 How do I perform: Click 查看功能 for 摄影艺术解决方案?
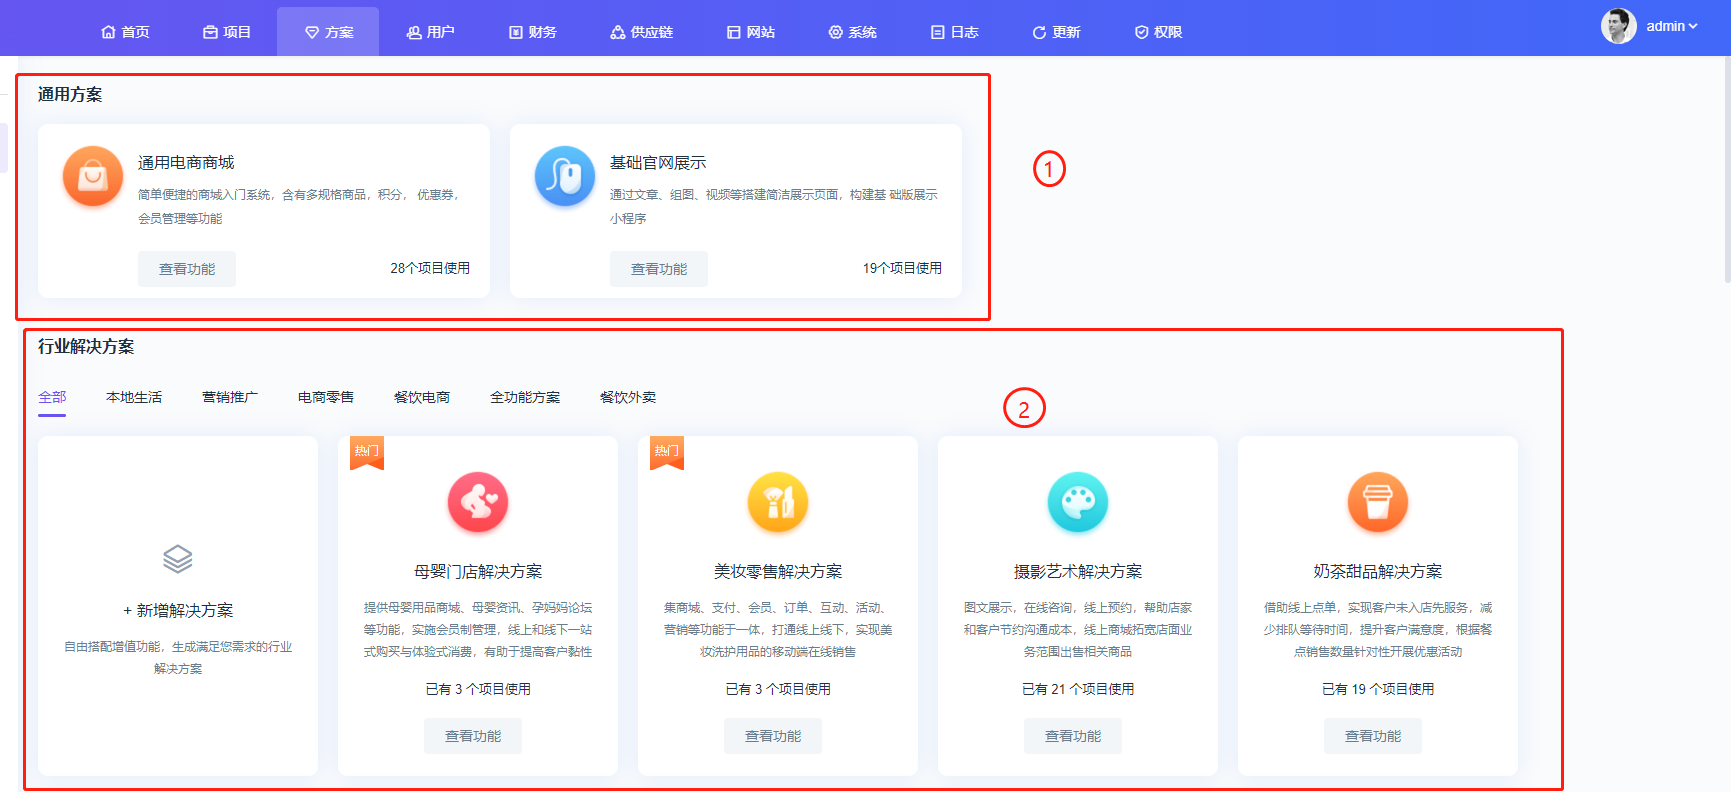[1073, 736]
